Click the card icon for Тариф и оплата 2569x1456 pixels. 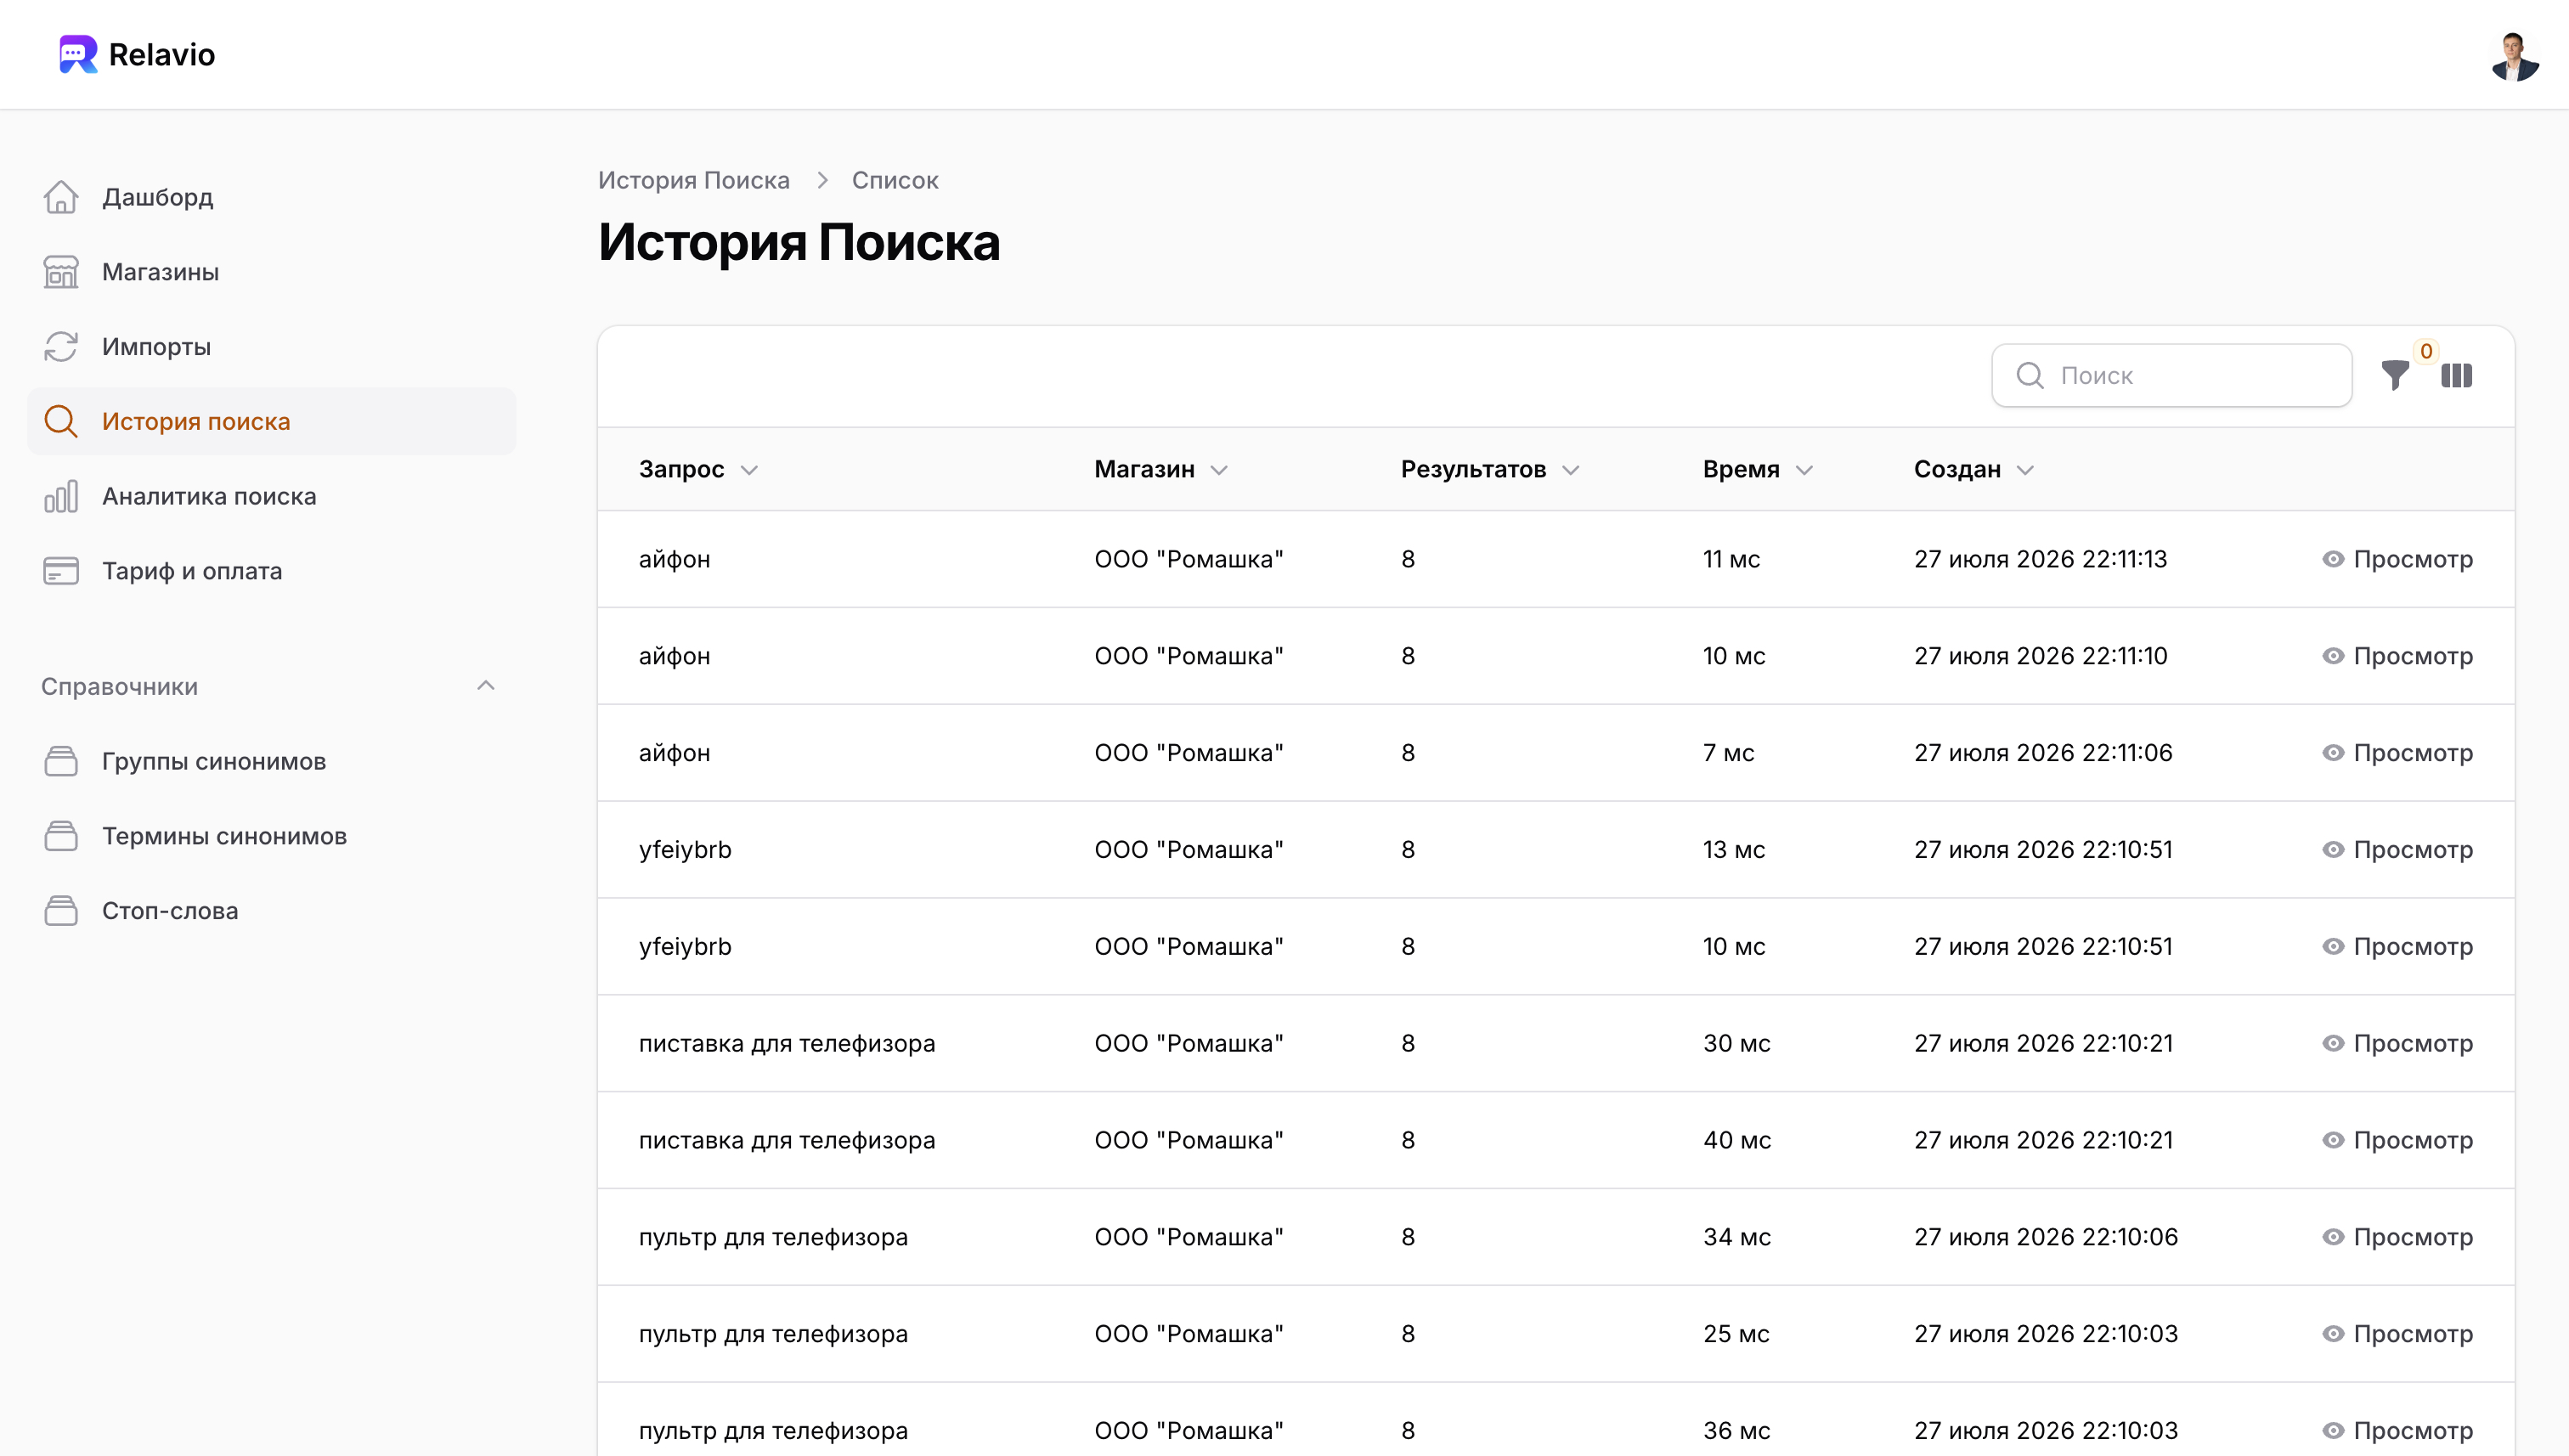coord(61,571)
